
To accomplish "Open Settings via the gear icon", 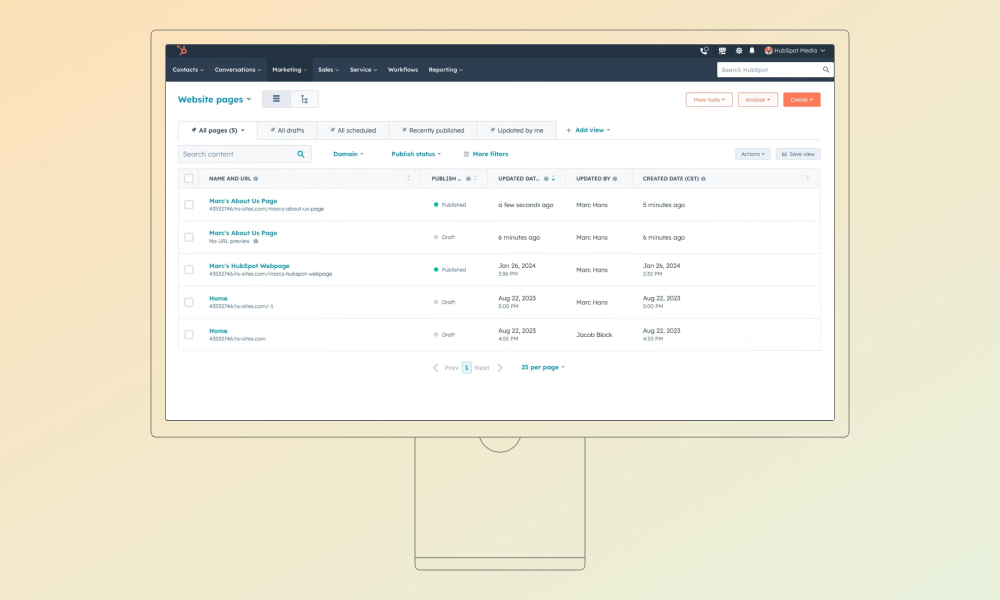I will point(738,50).
